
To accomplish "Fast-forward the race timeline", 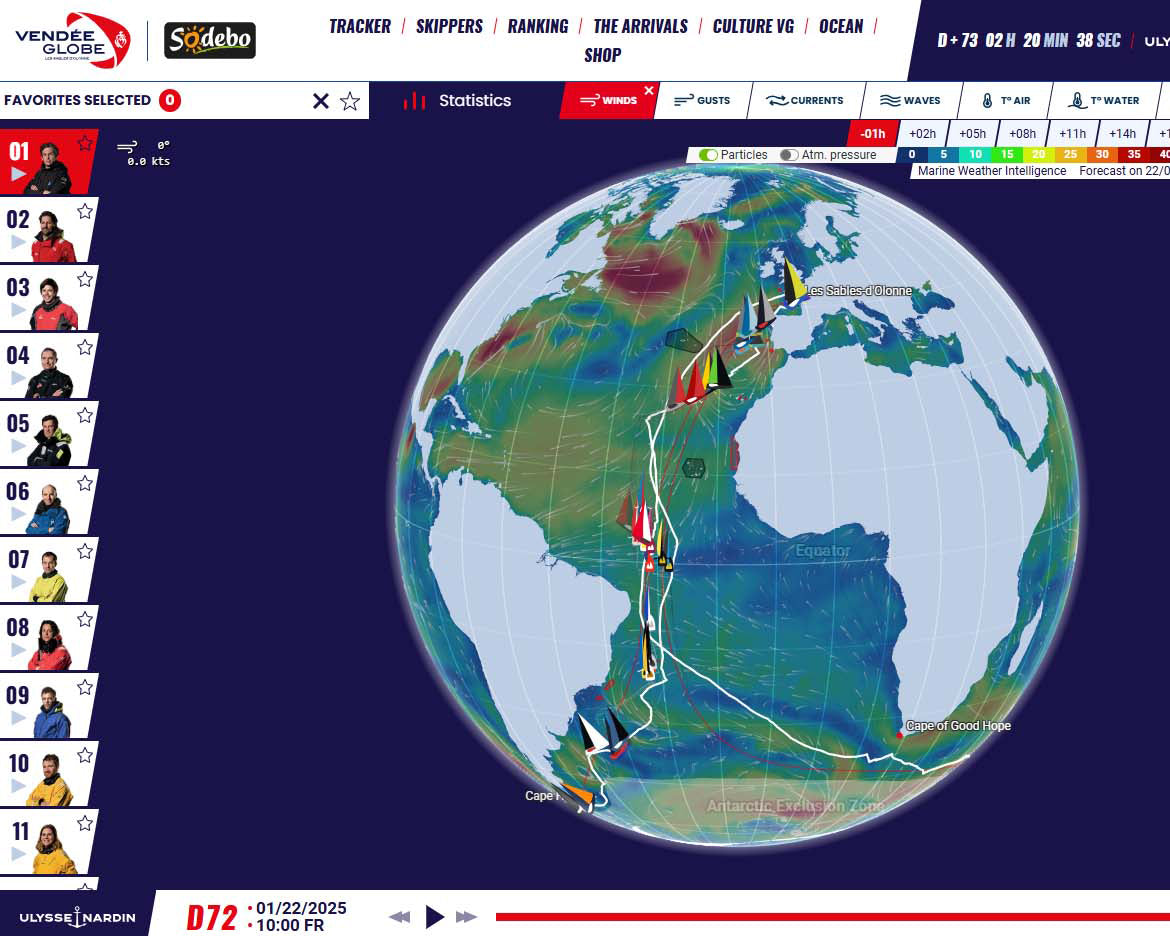I will coord(466,917).
